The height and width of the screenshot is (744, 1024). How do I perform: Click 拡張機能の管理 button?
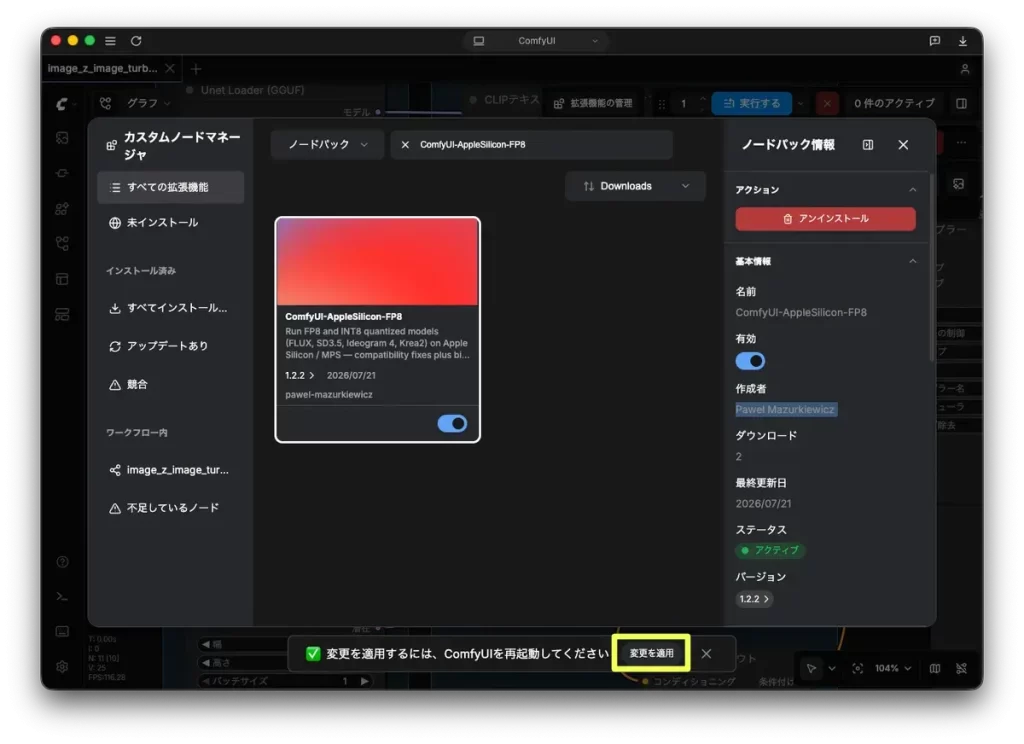point(593,103)
